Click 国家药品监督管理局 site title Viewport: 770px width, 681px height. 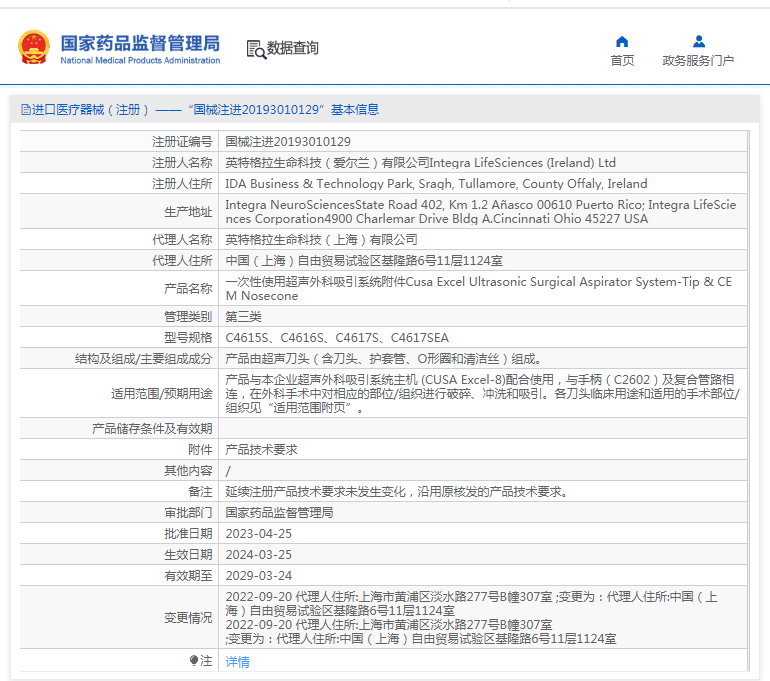click(x=140, y=43)
